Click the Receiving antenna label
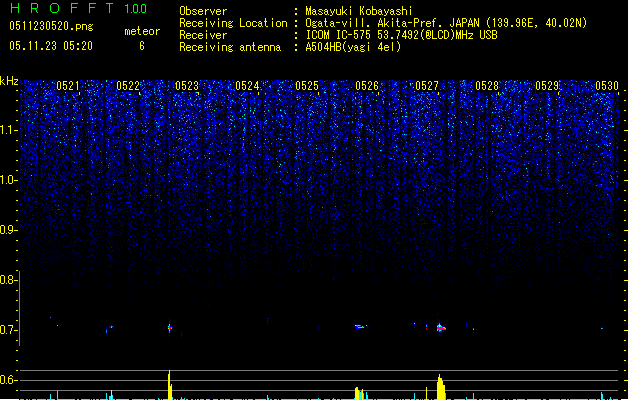 230,47
